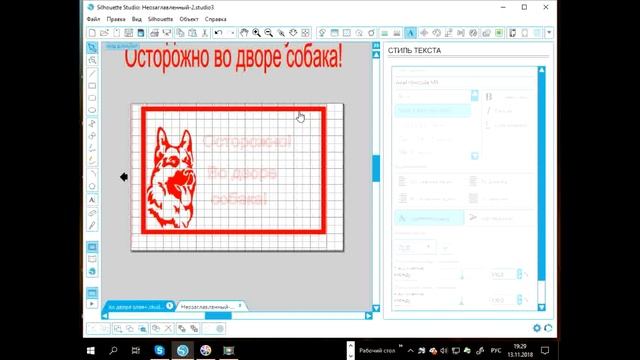Open the Silhouette menu
Viewport: 640px width, 360px height.
click(x=160, y=19)
